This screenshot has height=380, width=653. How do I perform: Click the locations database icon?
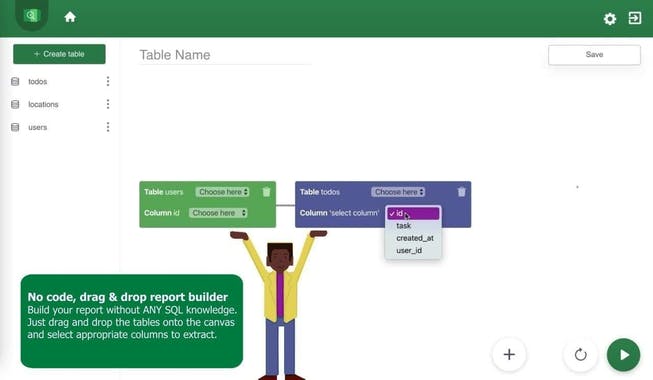click(x=15, y=104)
